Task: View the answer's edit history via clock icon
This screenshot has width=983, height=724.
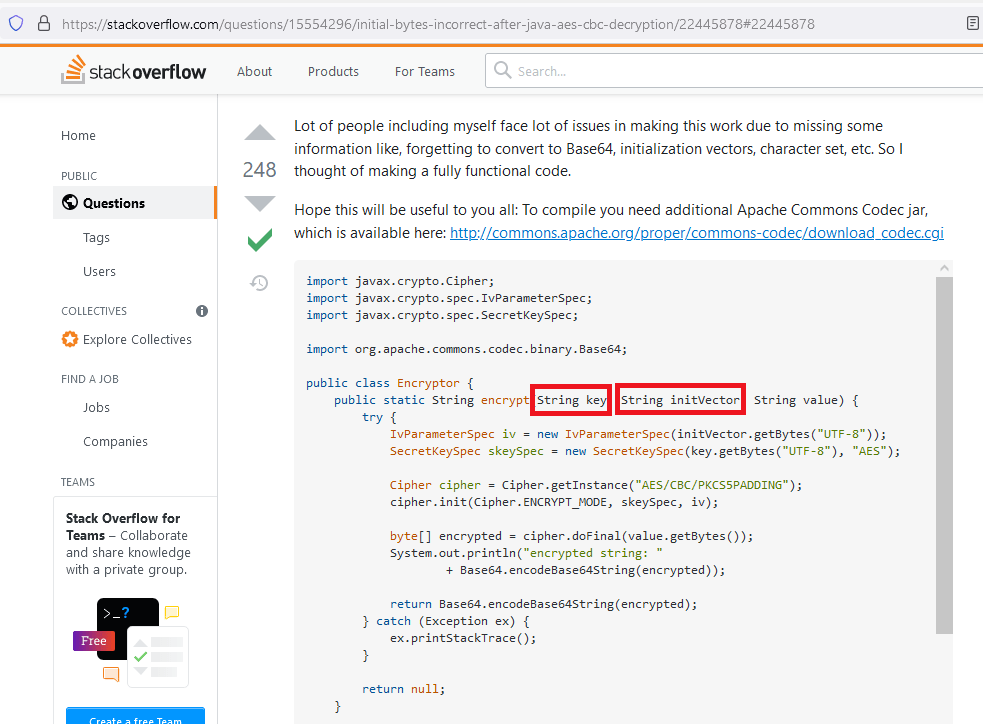Action: tap(259, 283)
